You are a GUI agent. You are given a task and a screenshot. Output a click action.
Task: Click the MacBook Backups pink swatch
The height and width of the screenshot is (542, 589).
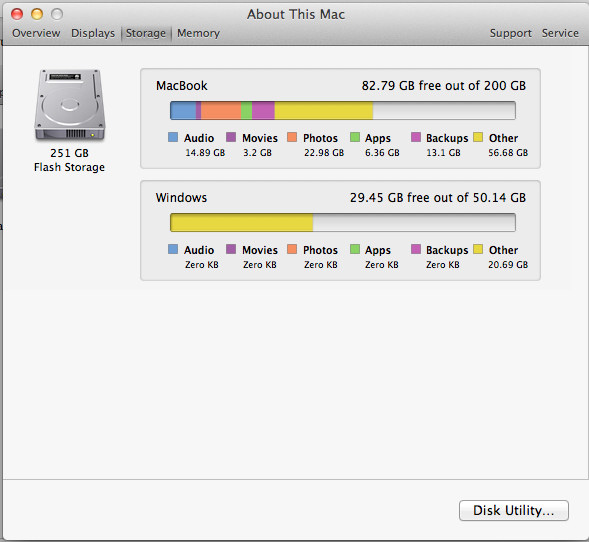pos(416,137)
